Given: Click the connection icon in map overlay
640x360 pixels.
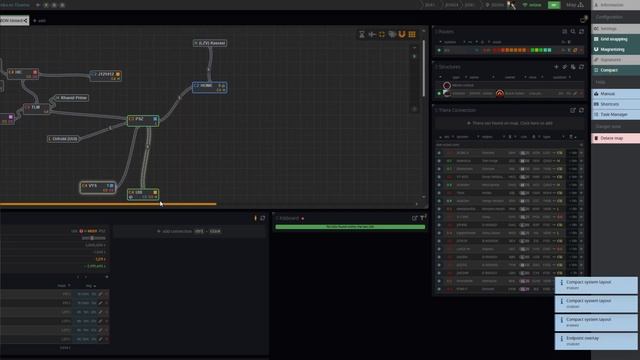Looking at the screenshot, I should 372,35.
